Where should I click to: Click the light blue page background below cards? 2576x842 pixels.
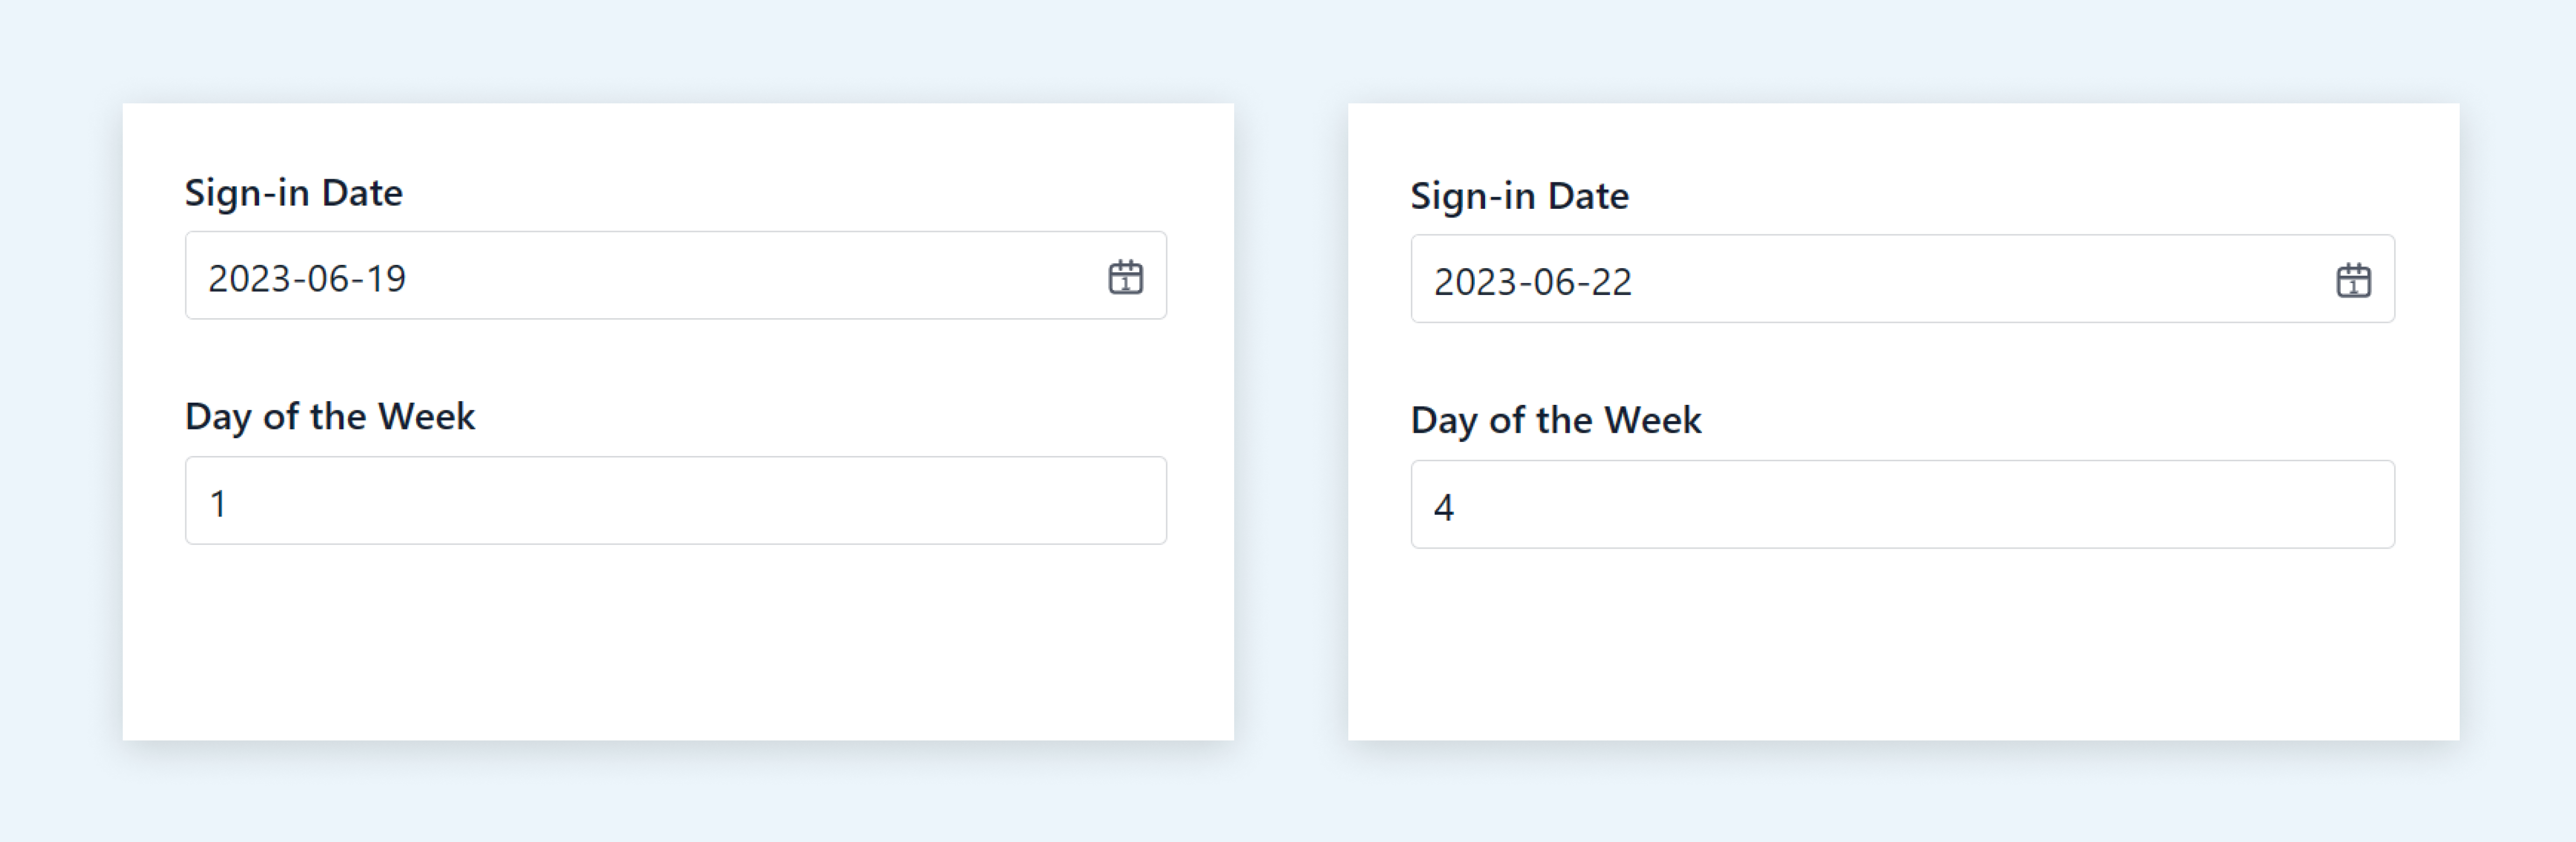[x=1288, y=795]
